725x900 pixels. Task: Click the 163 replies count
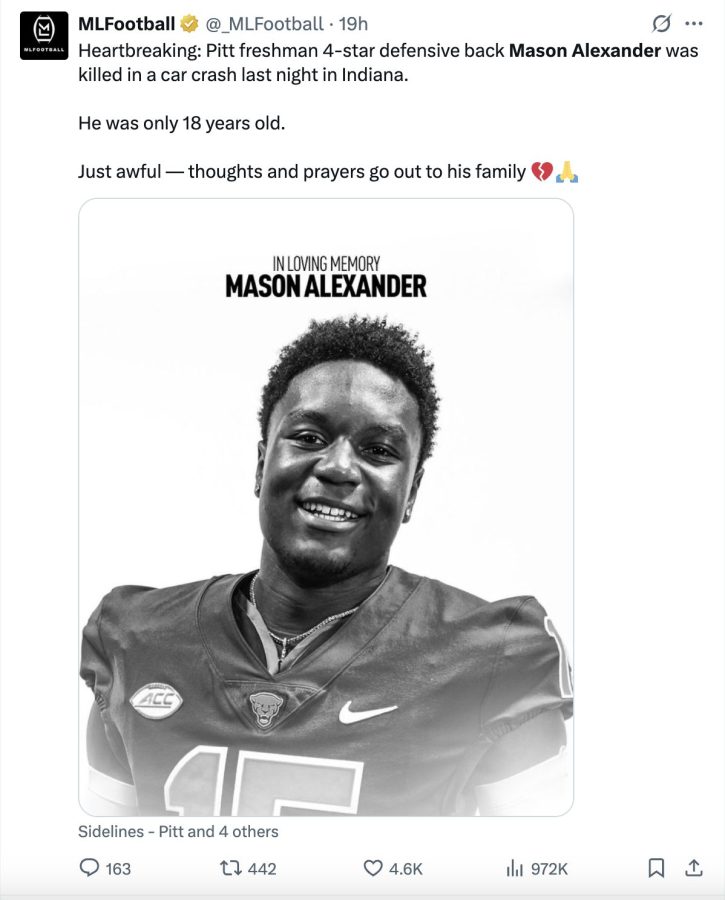(x=118, y=868)
